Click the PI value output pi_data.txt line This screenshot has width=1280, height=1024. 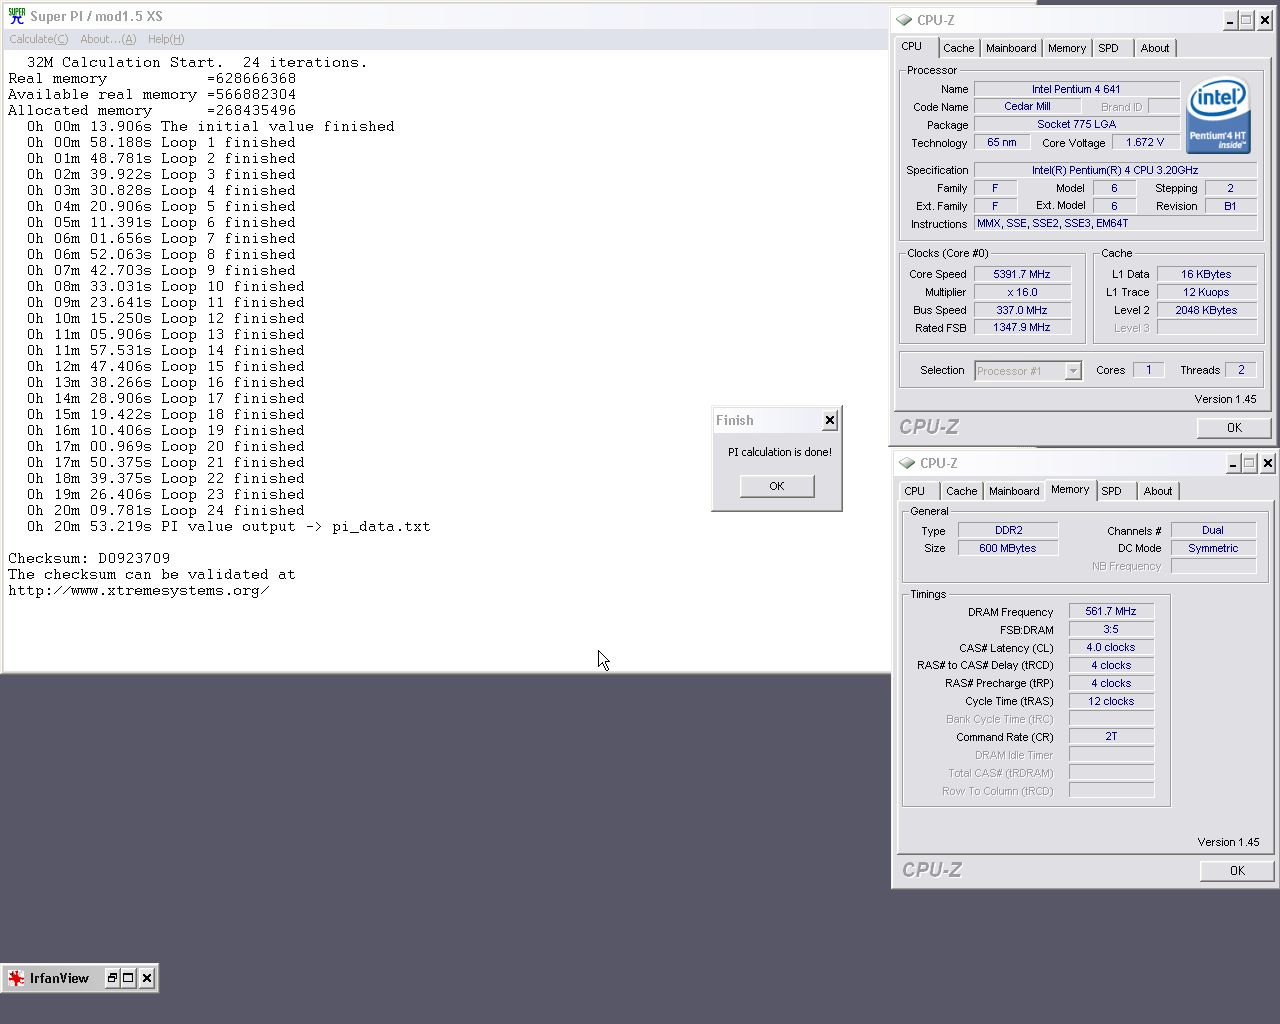[229, 526]
